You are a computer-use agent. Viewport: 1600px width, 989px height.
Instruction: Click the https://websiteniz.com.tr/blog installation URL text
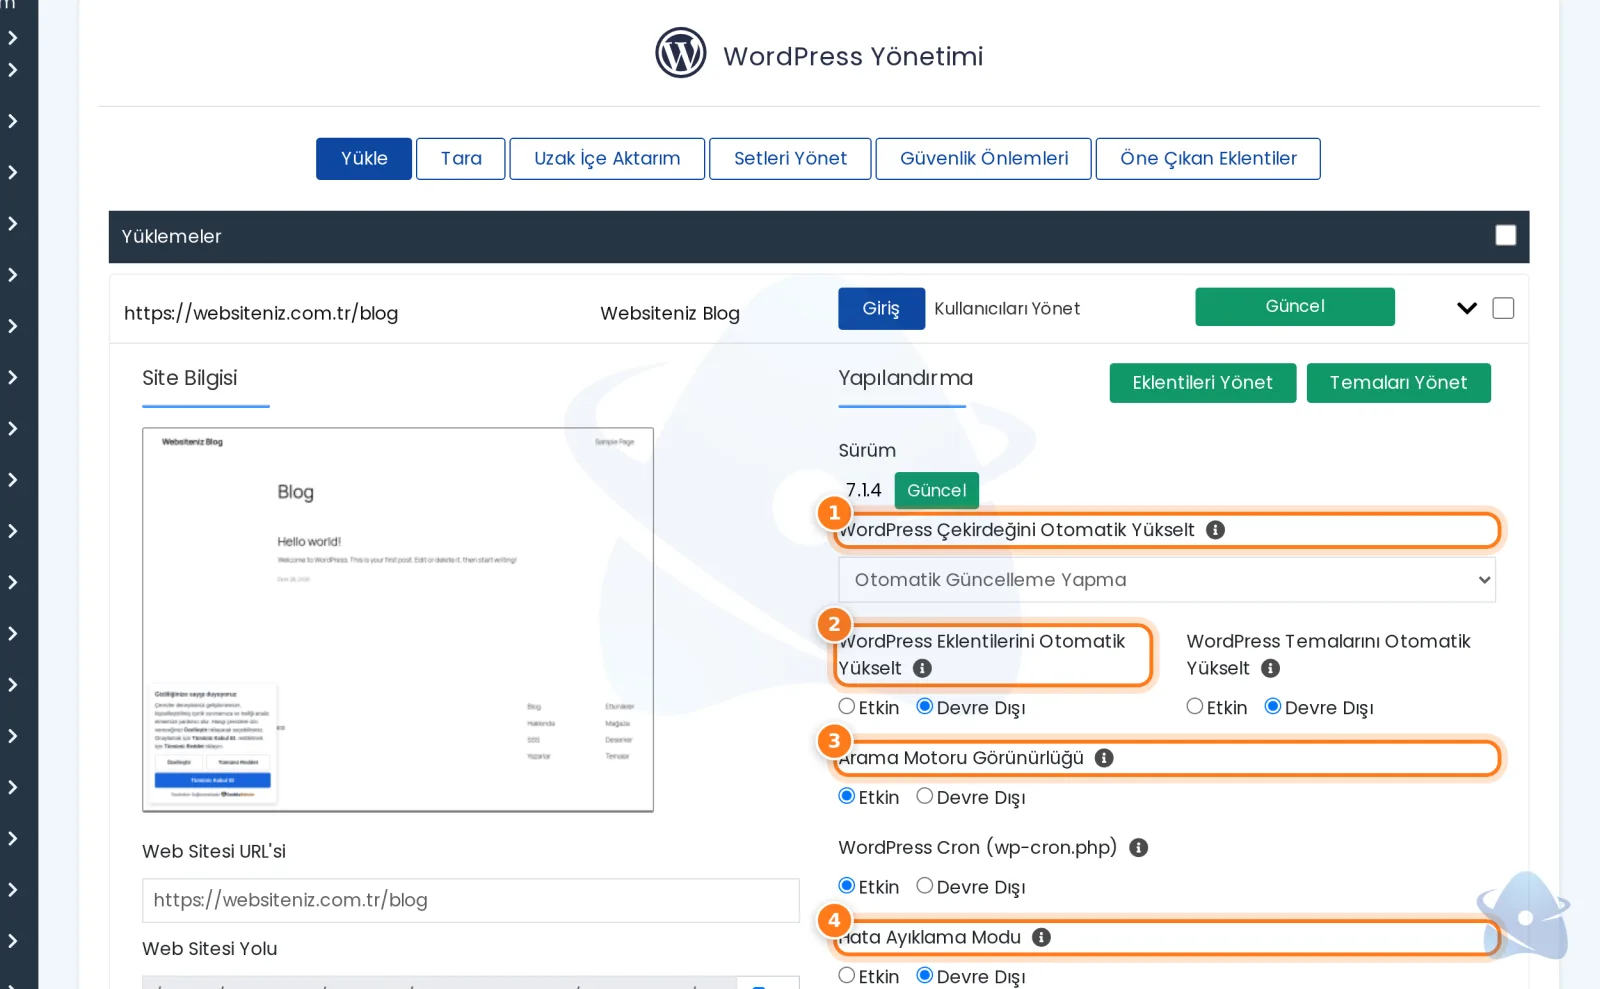click(x=261, y=313)
